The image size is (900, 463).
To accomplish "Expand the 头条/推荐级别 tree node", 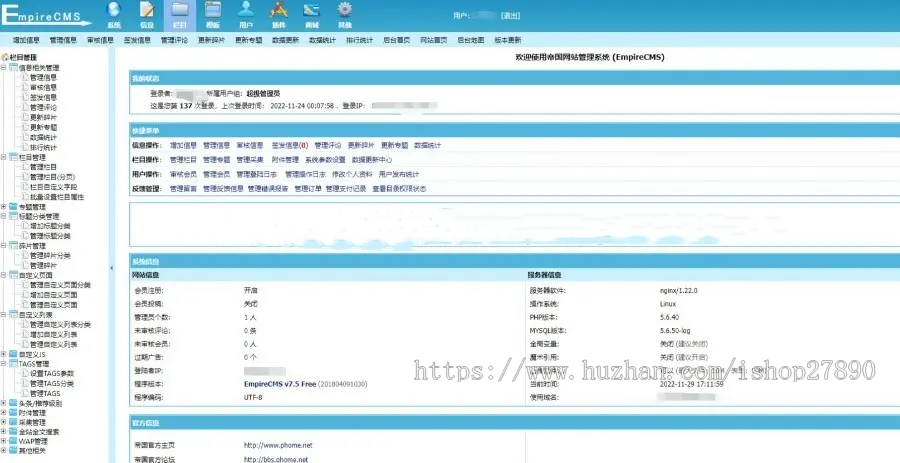I will tap(4, 403).
